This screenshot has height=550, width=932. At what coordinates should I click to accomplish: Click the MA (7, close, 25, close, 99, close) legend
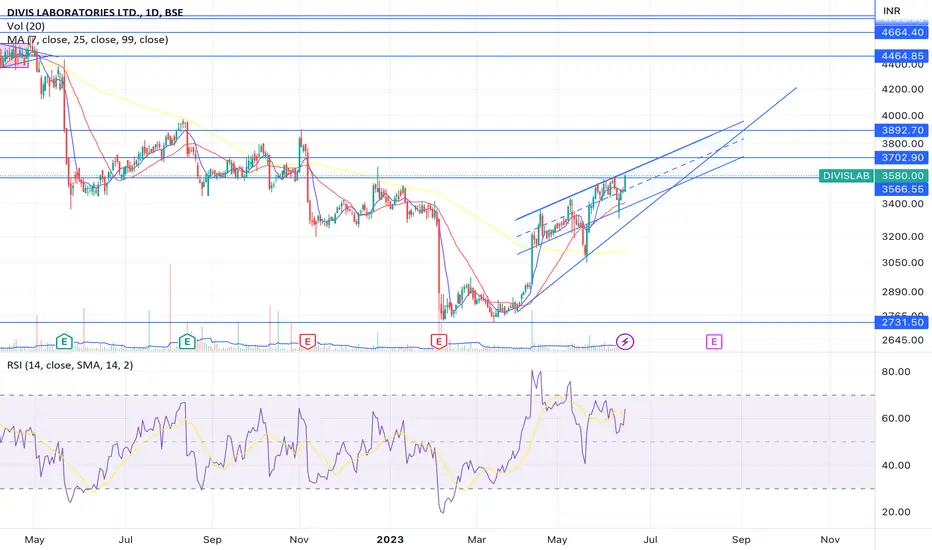coord(87,40)
